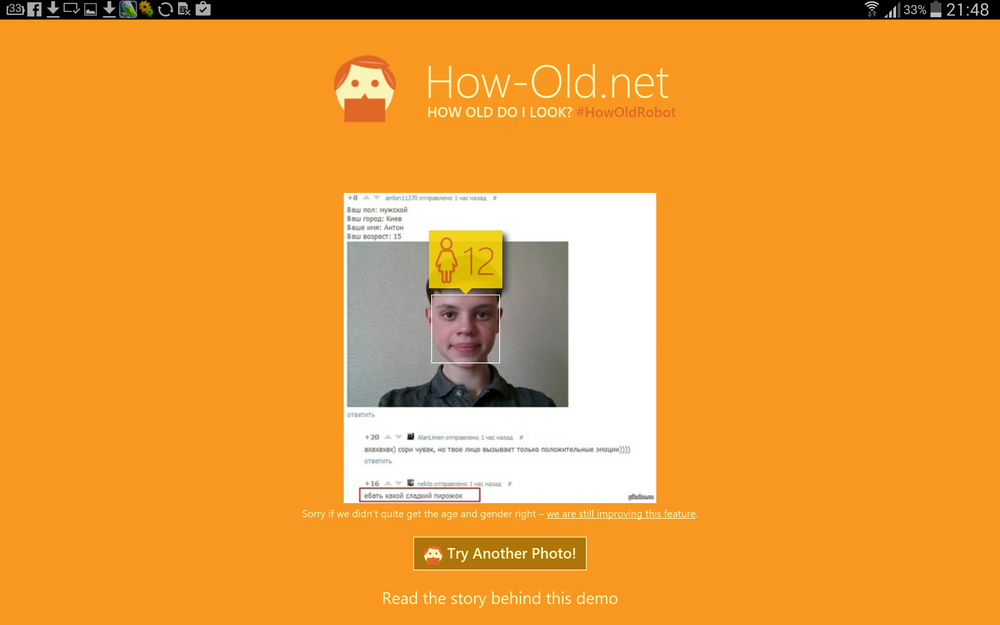Click the How-Old.net robot logo icon
The height and width of the screenshot is (625, 1000).
[365, 90]
